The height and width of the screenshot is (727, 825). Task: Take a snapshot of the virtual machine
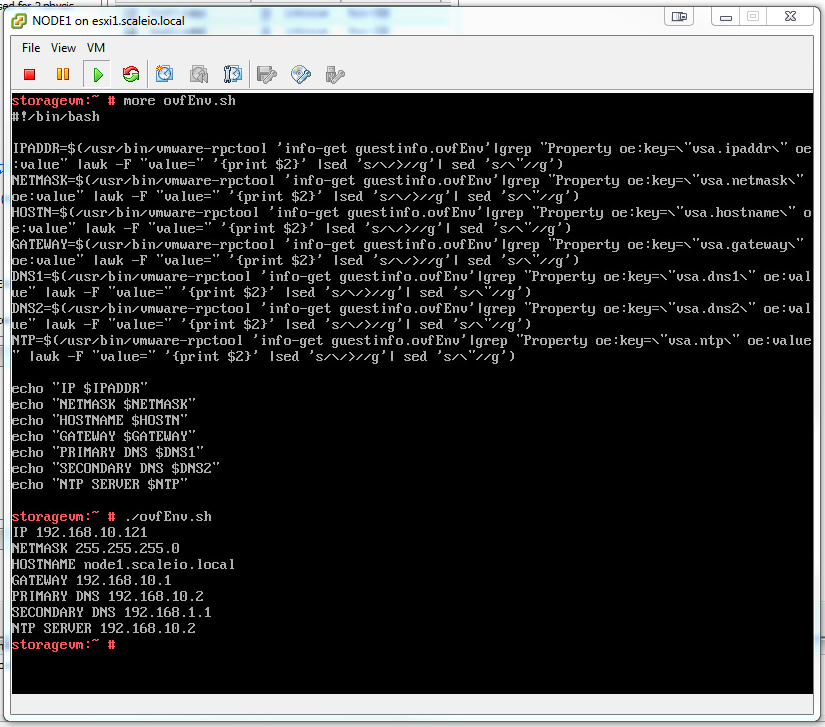point(165,74)
